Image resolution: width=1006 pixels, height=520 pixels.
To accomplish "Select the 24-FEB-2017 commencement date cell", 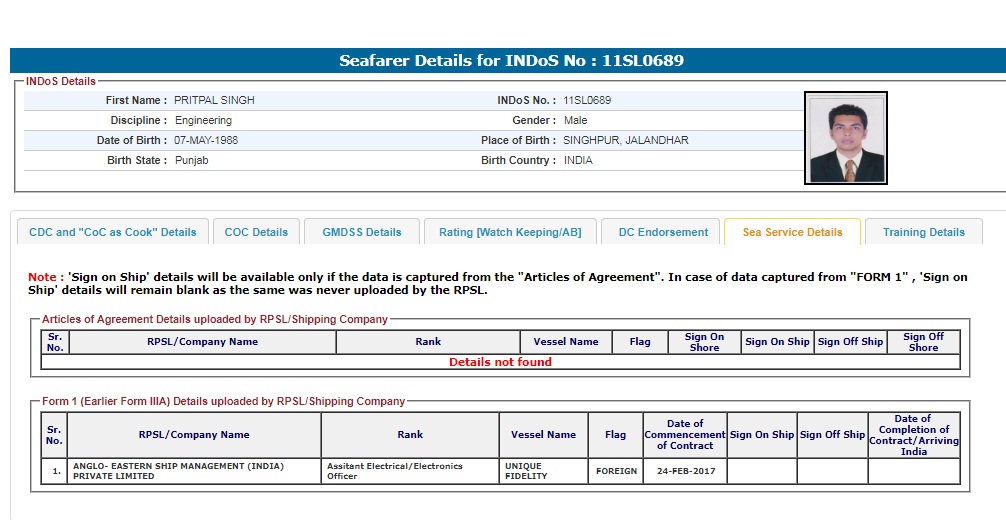I will tap(685, 471).
